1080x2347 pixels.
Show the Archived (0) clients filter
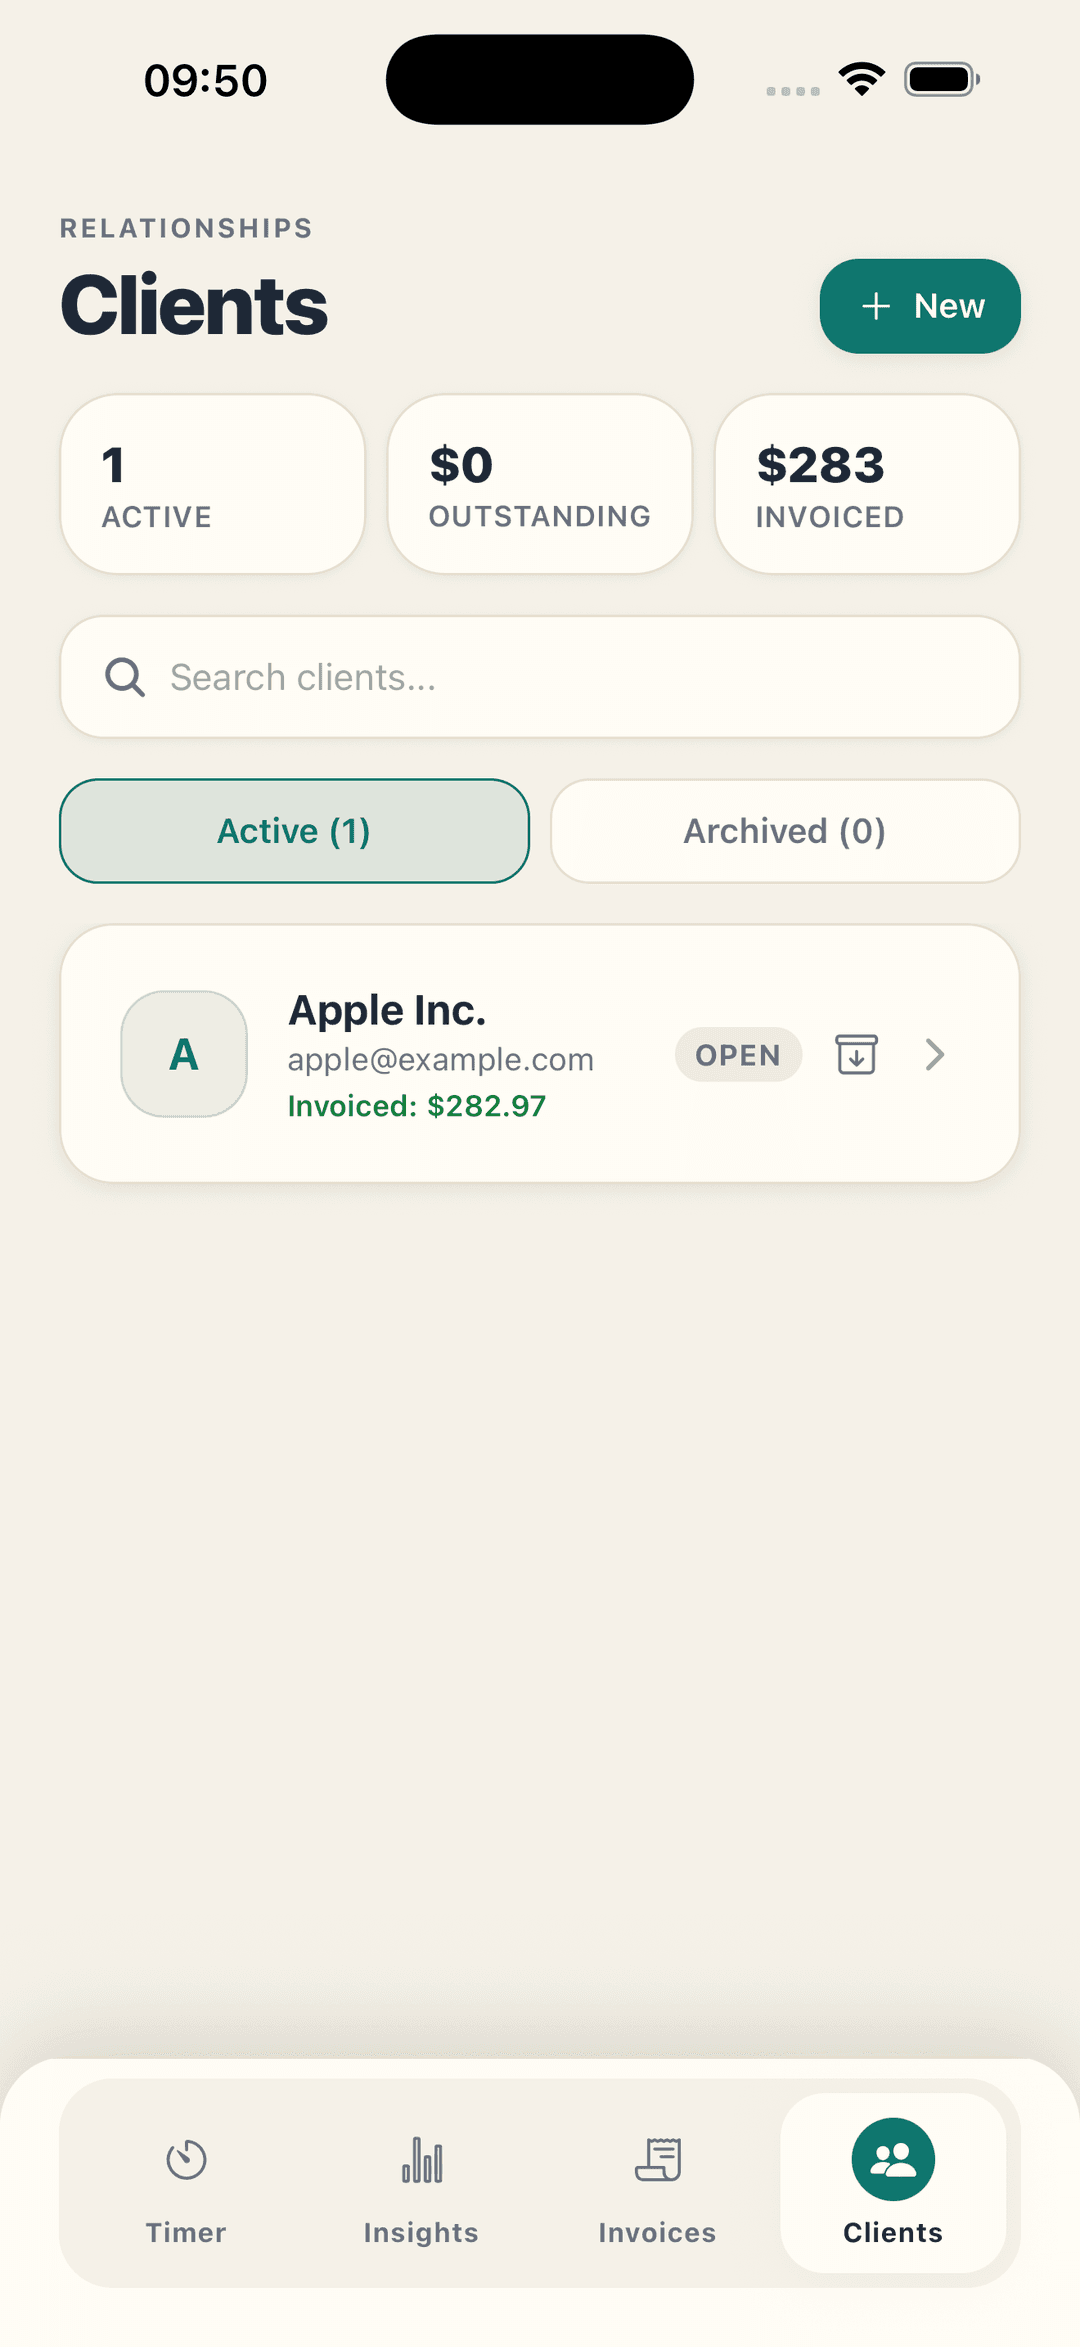785,831
